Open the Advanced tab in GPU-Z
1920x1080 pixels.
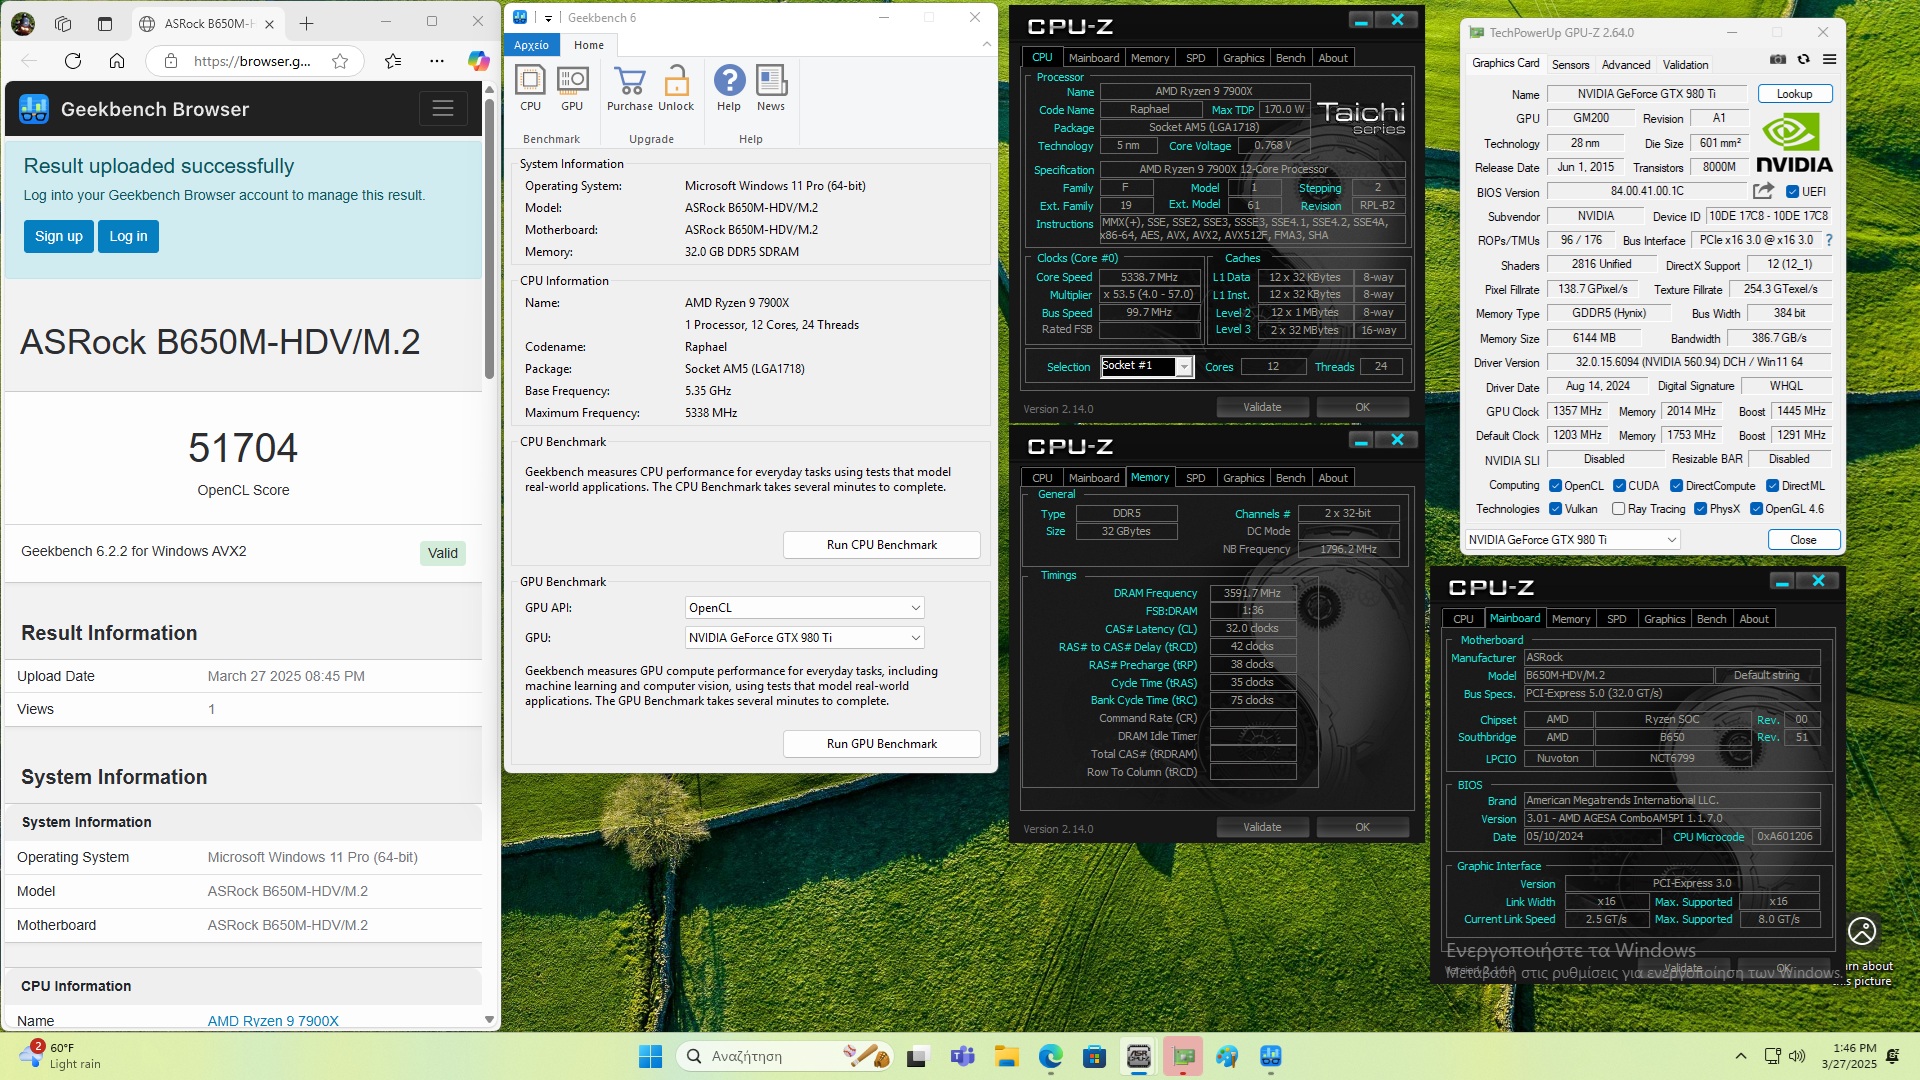(1626, 65)
